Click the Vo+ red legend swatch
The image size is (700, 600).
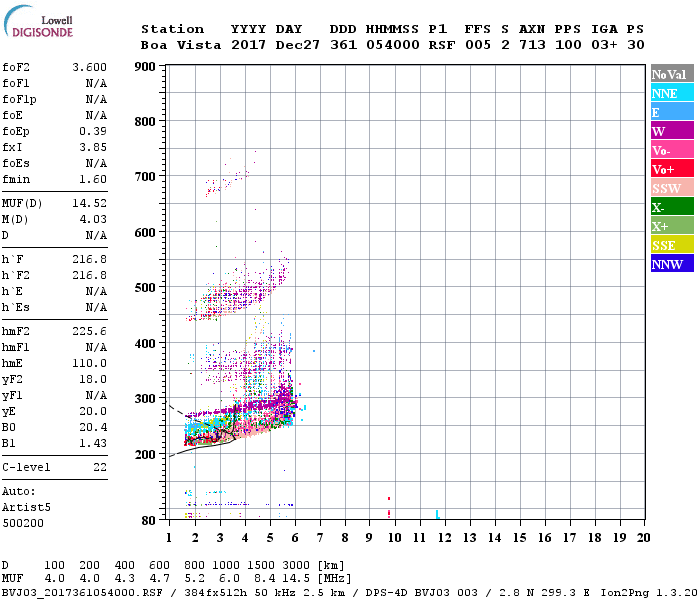pos(672,169)
